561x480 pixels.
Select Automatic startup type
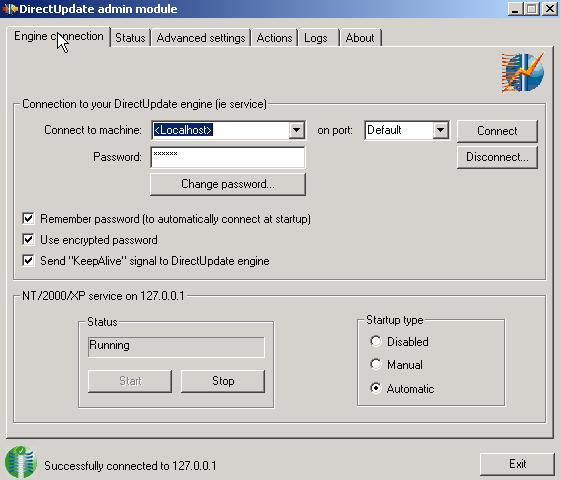376,388
